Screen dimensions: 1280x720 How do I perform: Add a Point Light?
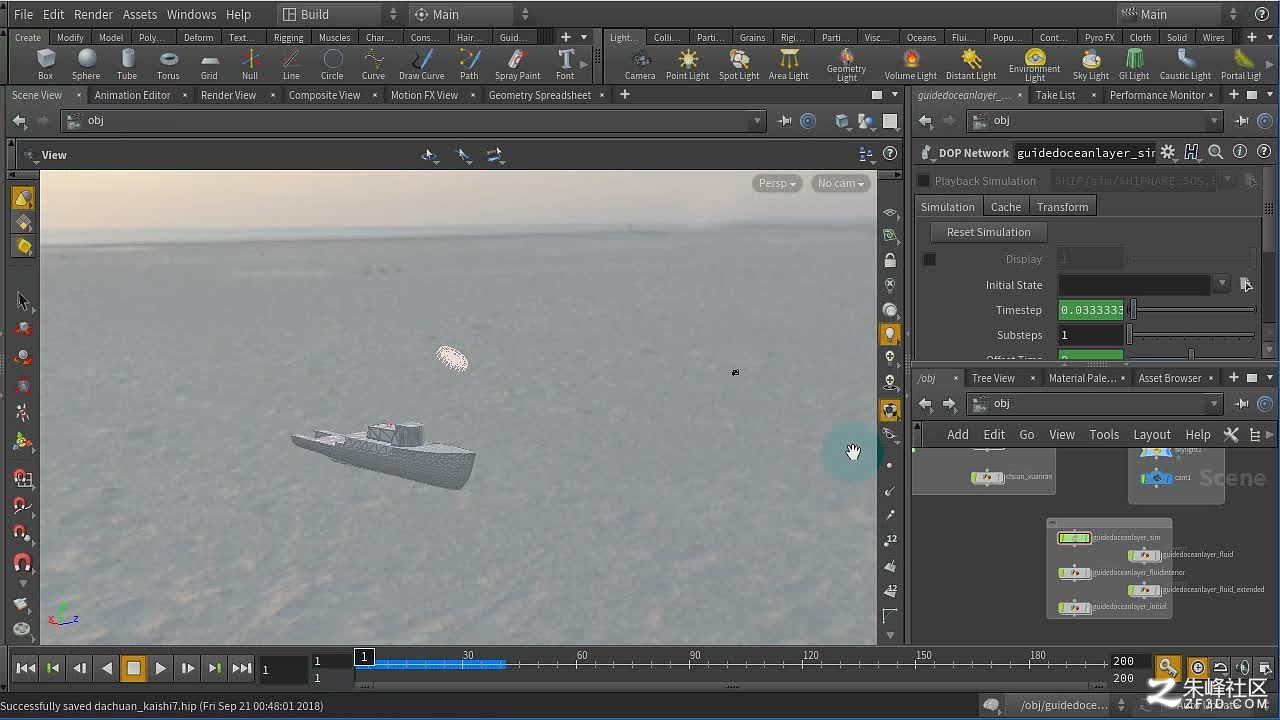(687, 64)
